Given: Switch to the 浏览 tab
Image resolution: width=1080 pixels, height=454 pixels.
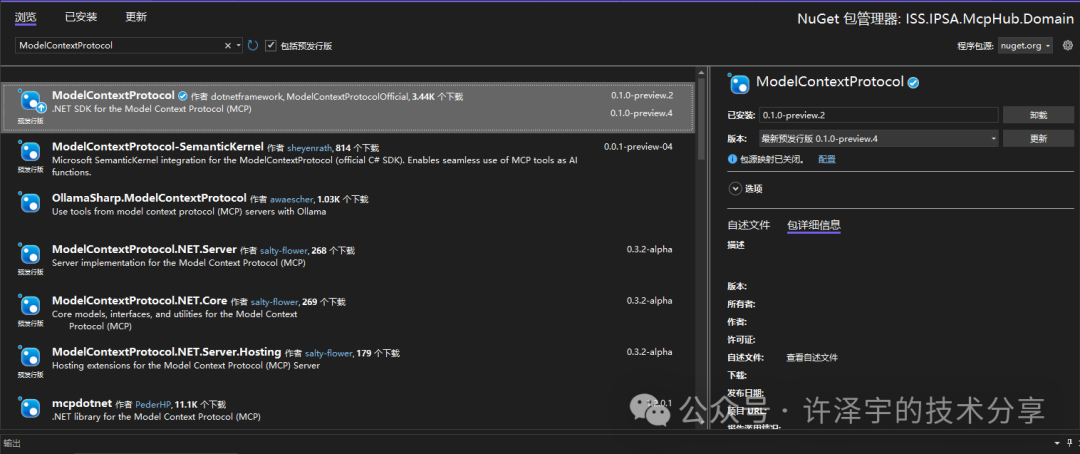Looking at the screenshot, I should tap(25, 17).
